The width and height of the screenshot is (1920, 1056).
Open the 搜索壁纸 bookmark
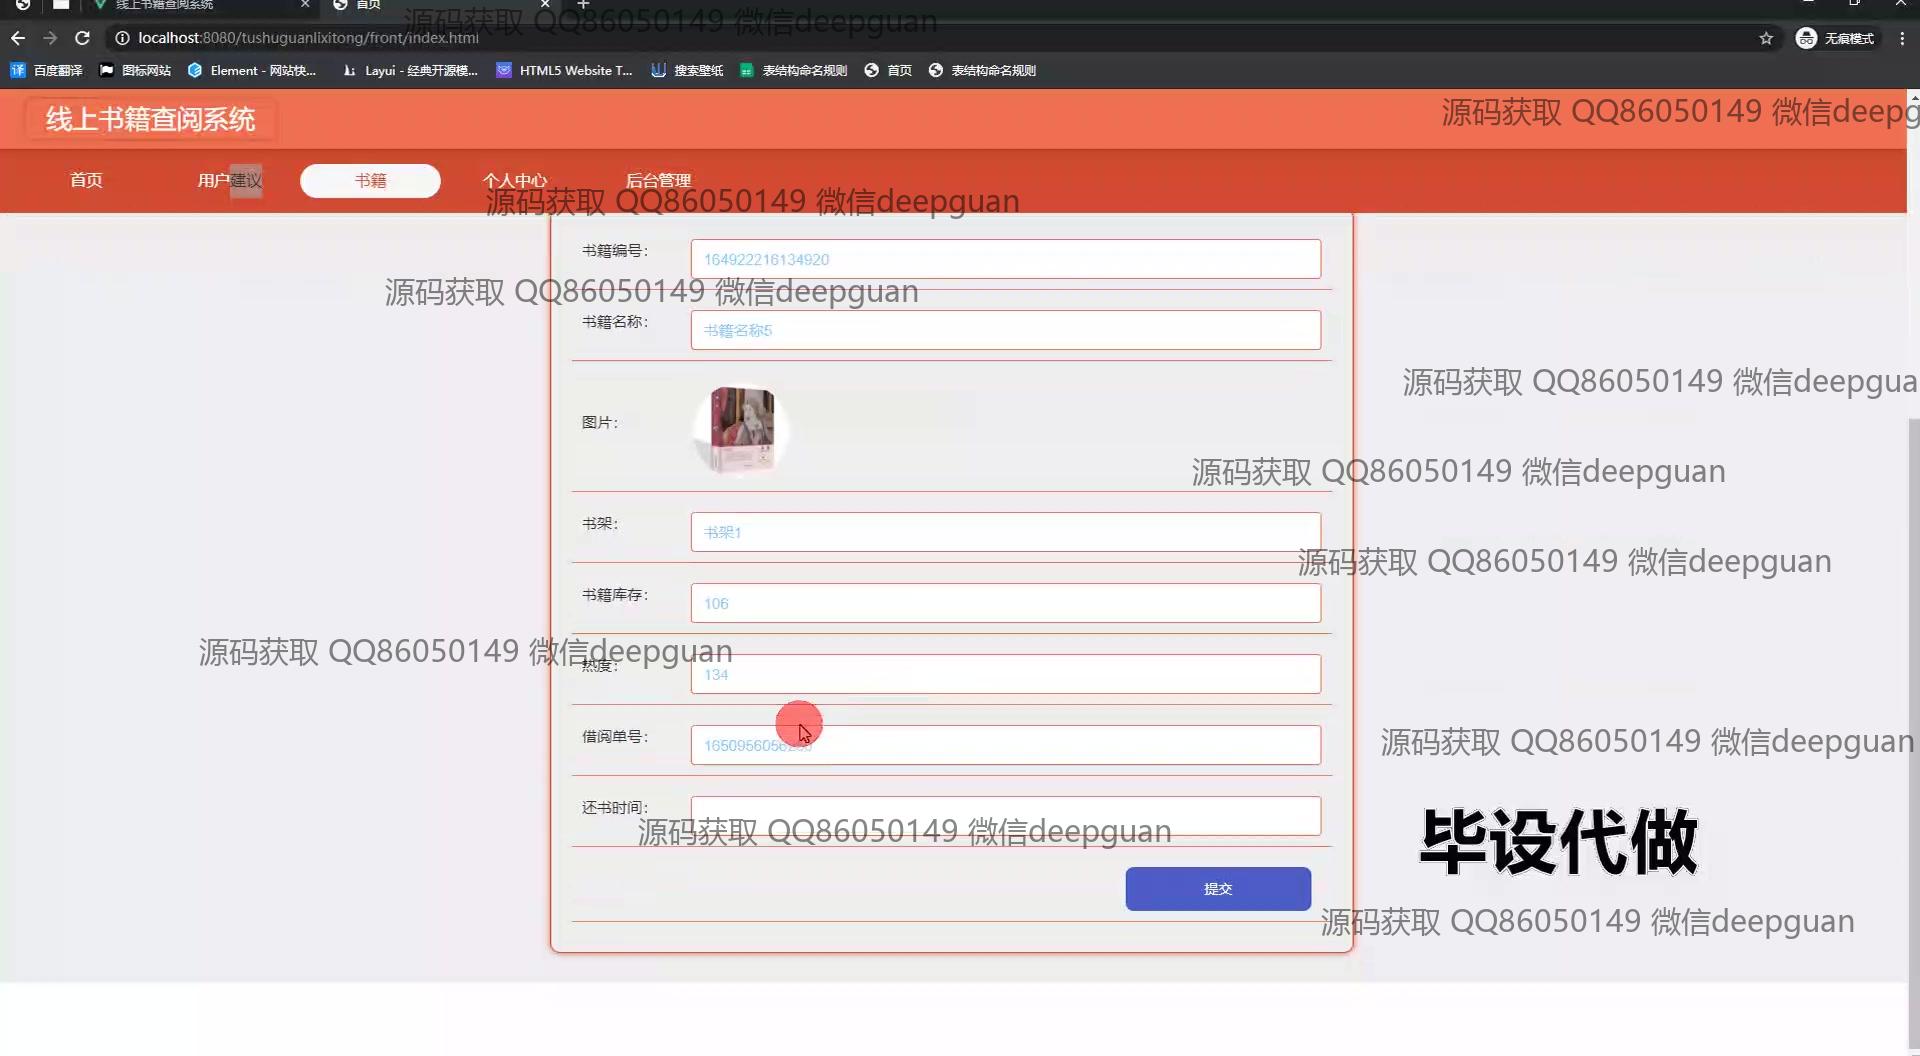tap(687, 70)
